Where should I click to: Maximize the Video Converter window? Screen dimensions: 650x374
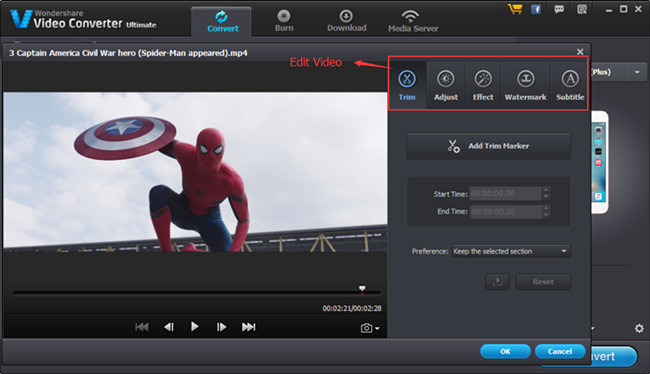point(623,9)
